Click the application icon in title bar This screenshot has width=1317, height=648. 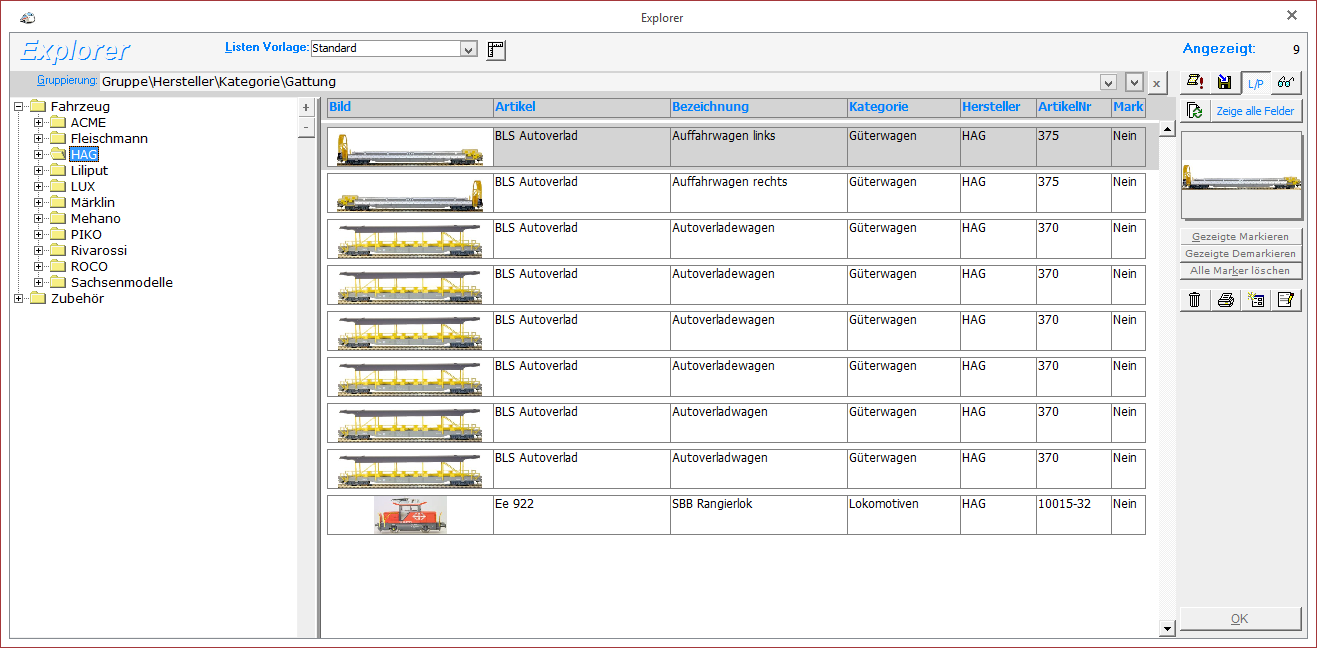pyautogui.click(x=27, y=17)
